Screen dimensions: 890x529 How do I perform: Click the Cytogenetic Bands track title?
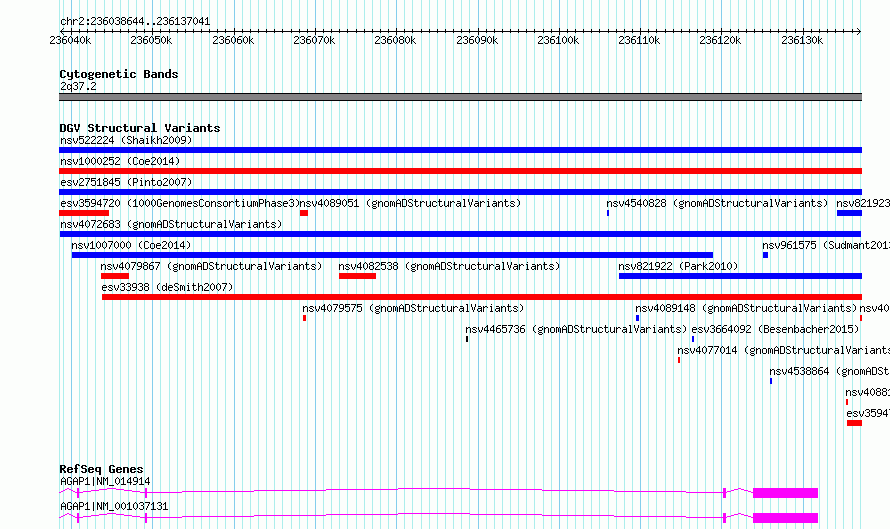point(119,74)
